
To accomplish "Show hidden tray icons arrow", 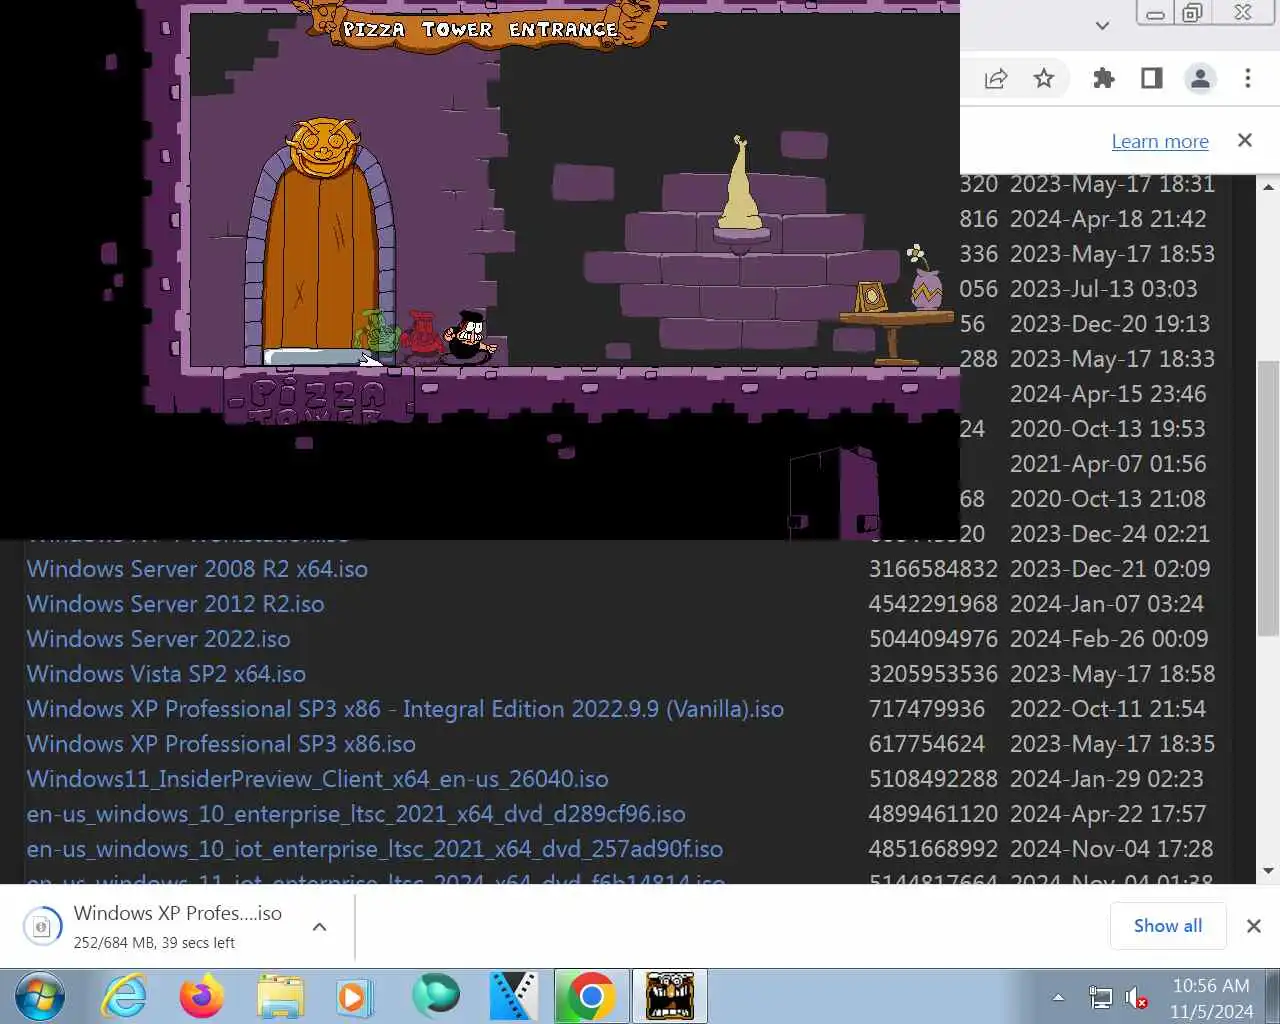I will coord(1058,997).
